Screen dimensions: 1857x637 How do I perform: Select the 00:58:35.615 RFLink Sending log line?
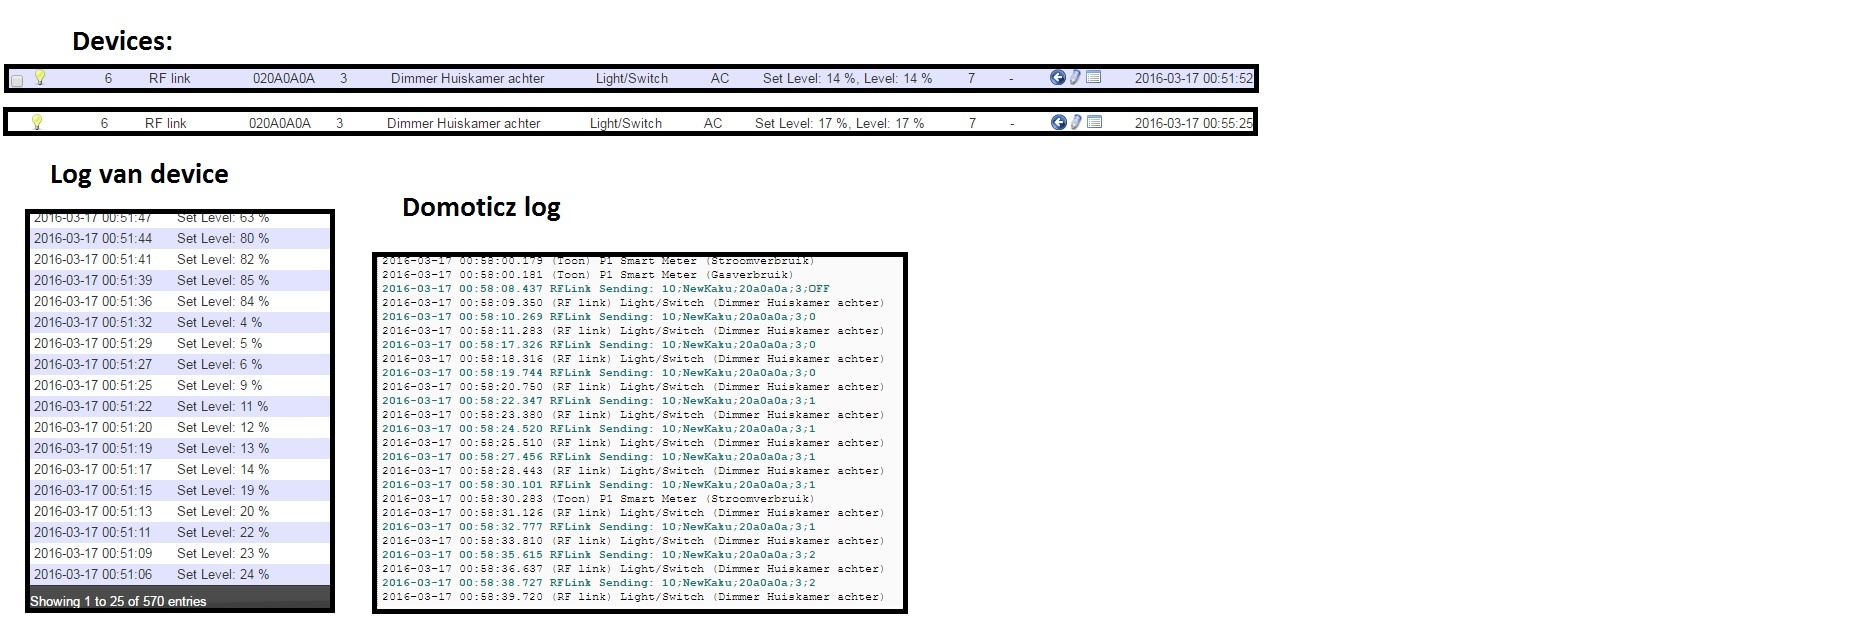(x=599, y=555)
